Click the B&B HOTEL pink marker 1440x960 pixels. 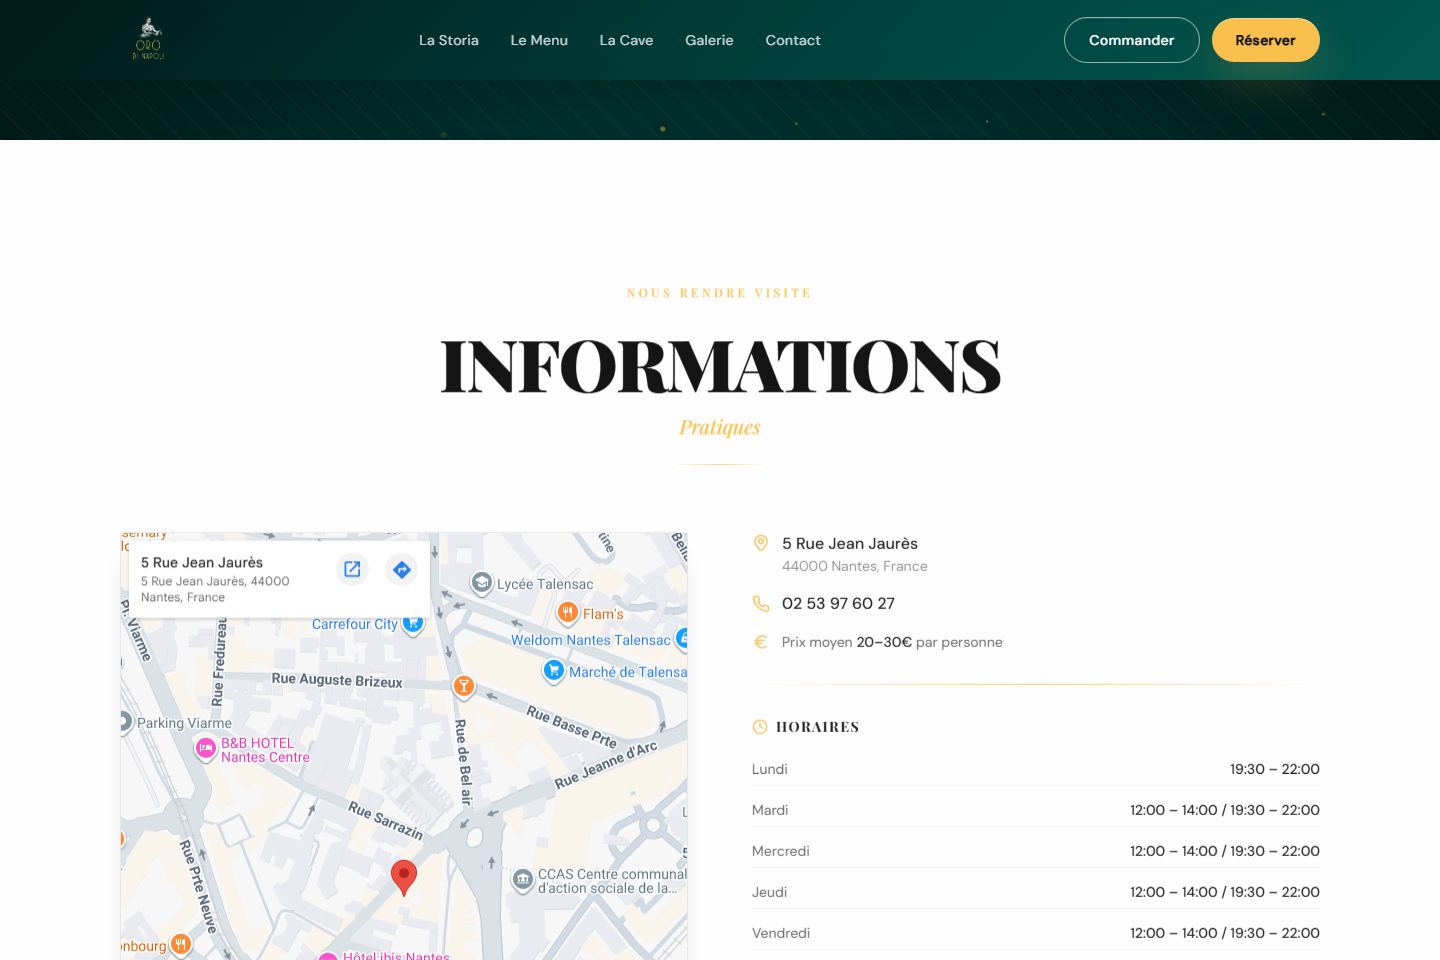[x=206, y=748]
